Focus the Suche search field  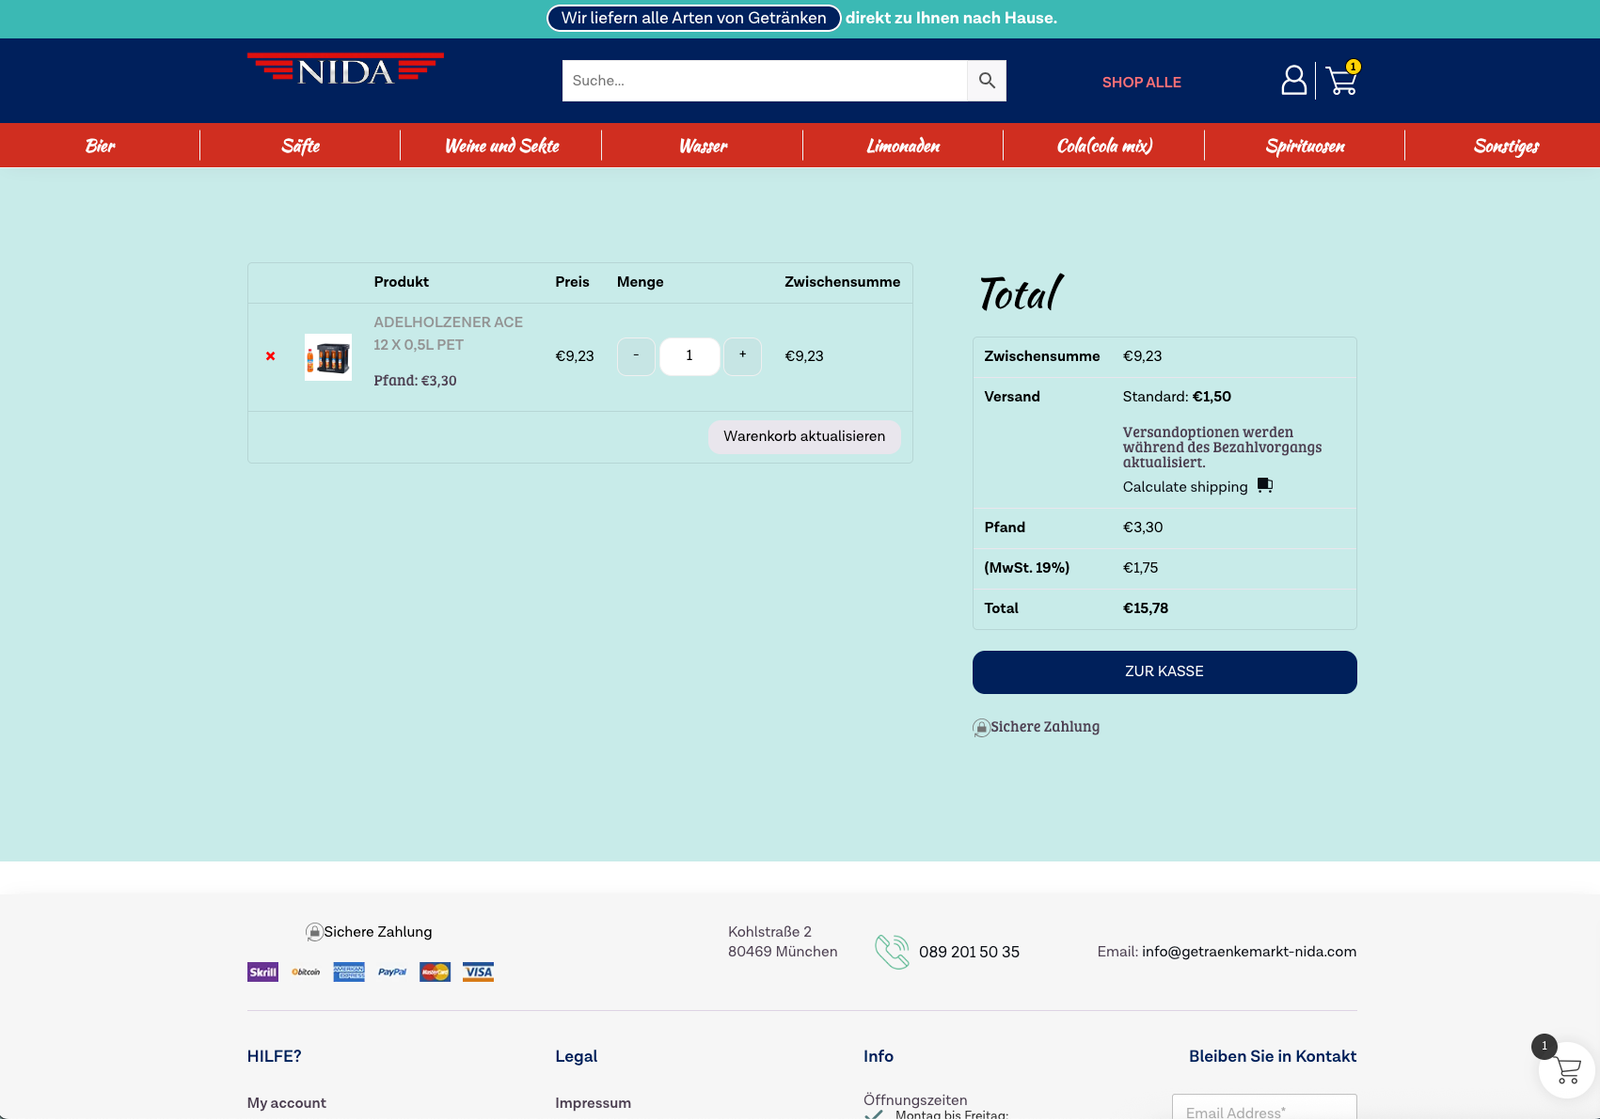tap(765, 81)
